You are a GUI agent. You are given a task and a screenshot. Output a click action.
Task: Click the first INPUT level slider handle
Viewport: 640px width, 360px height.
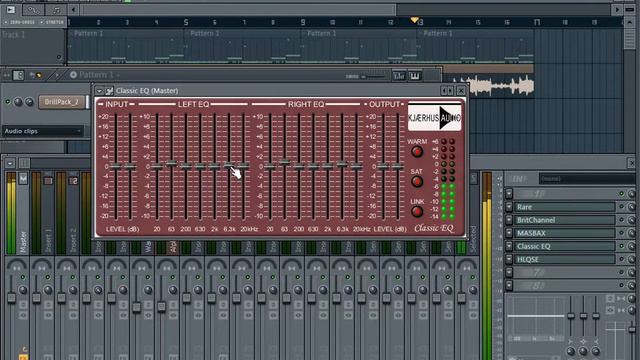point(116,166)
